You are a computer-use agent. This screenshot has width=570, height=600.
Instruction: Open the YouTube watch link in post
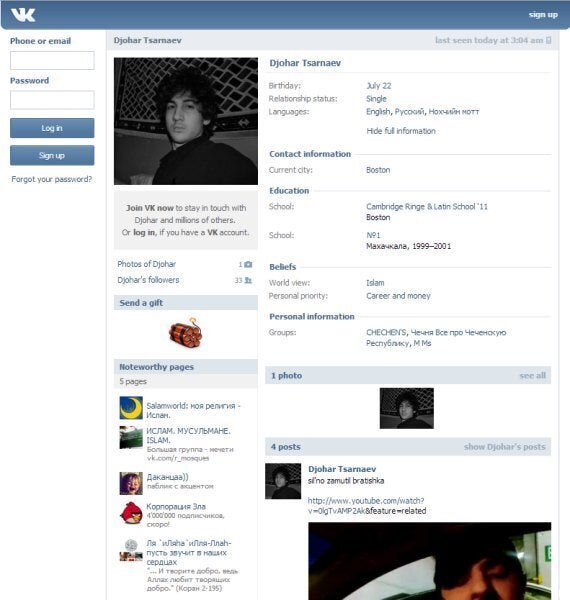(366, 506)
